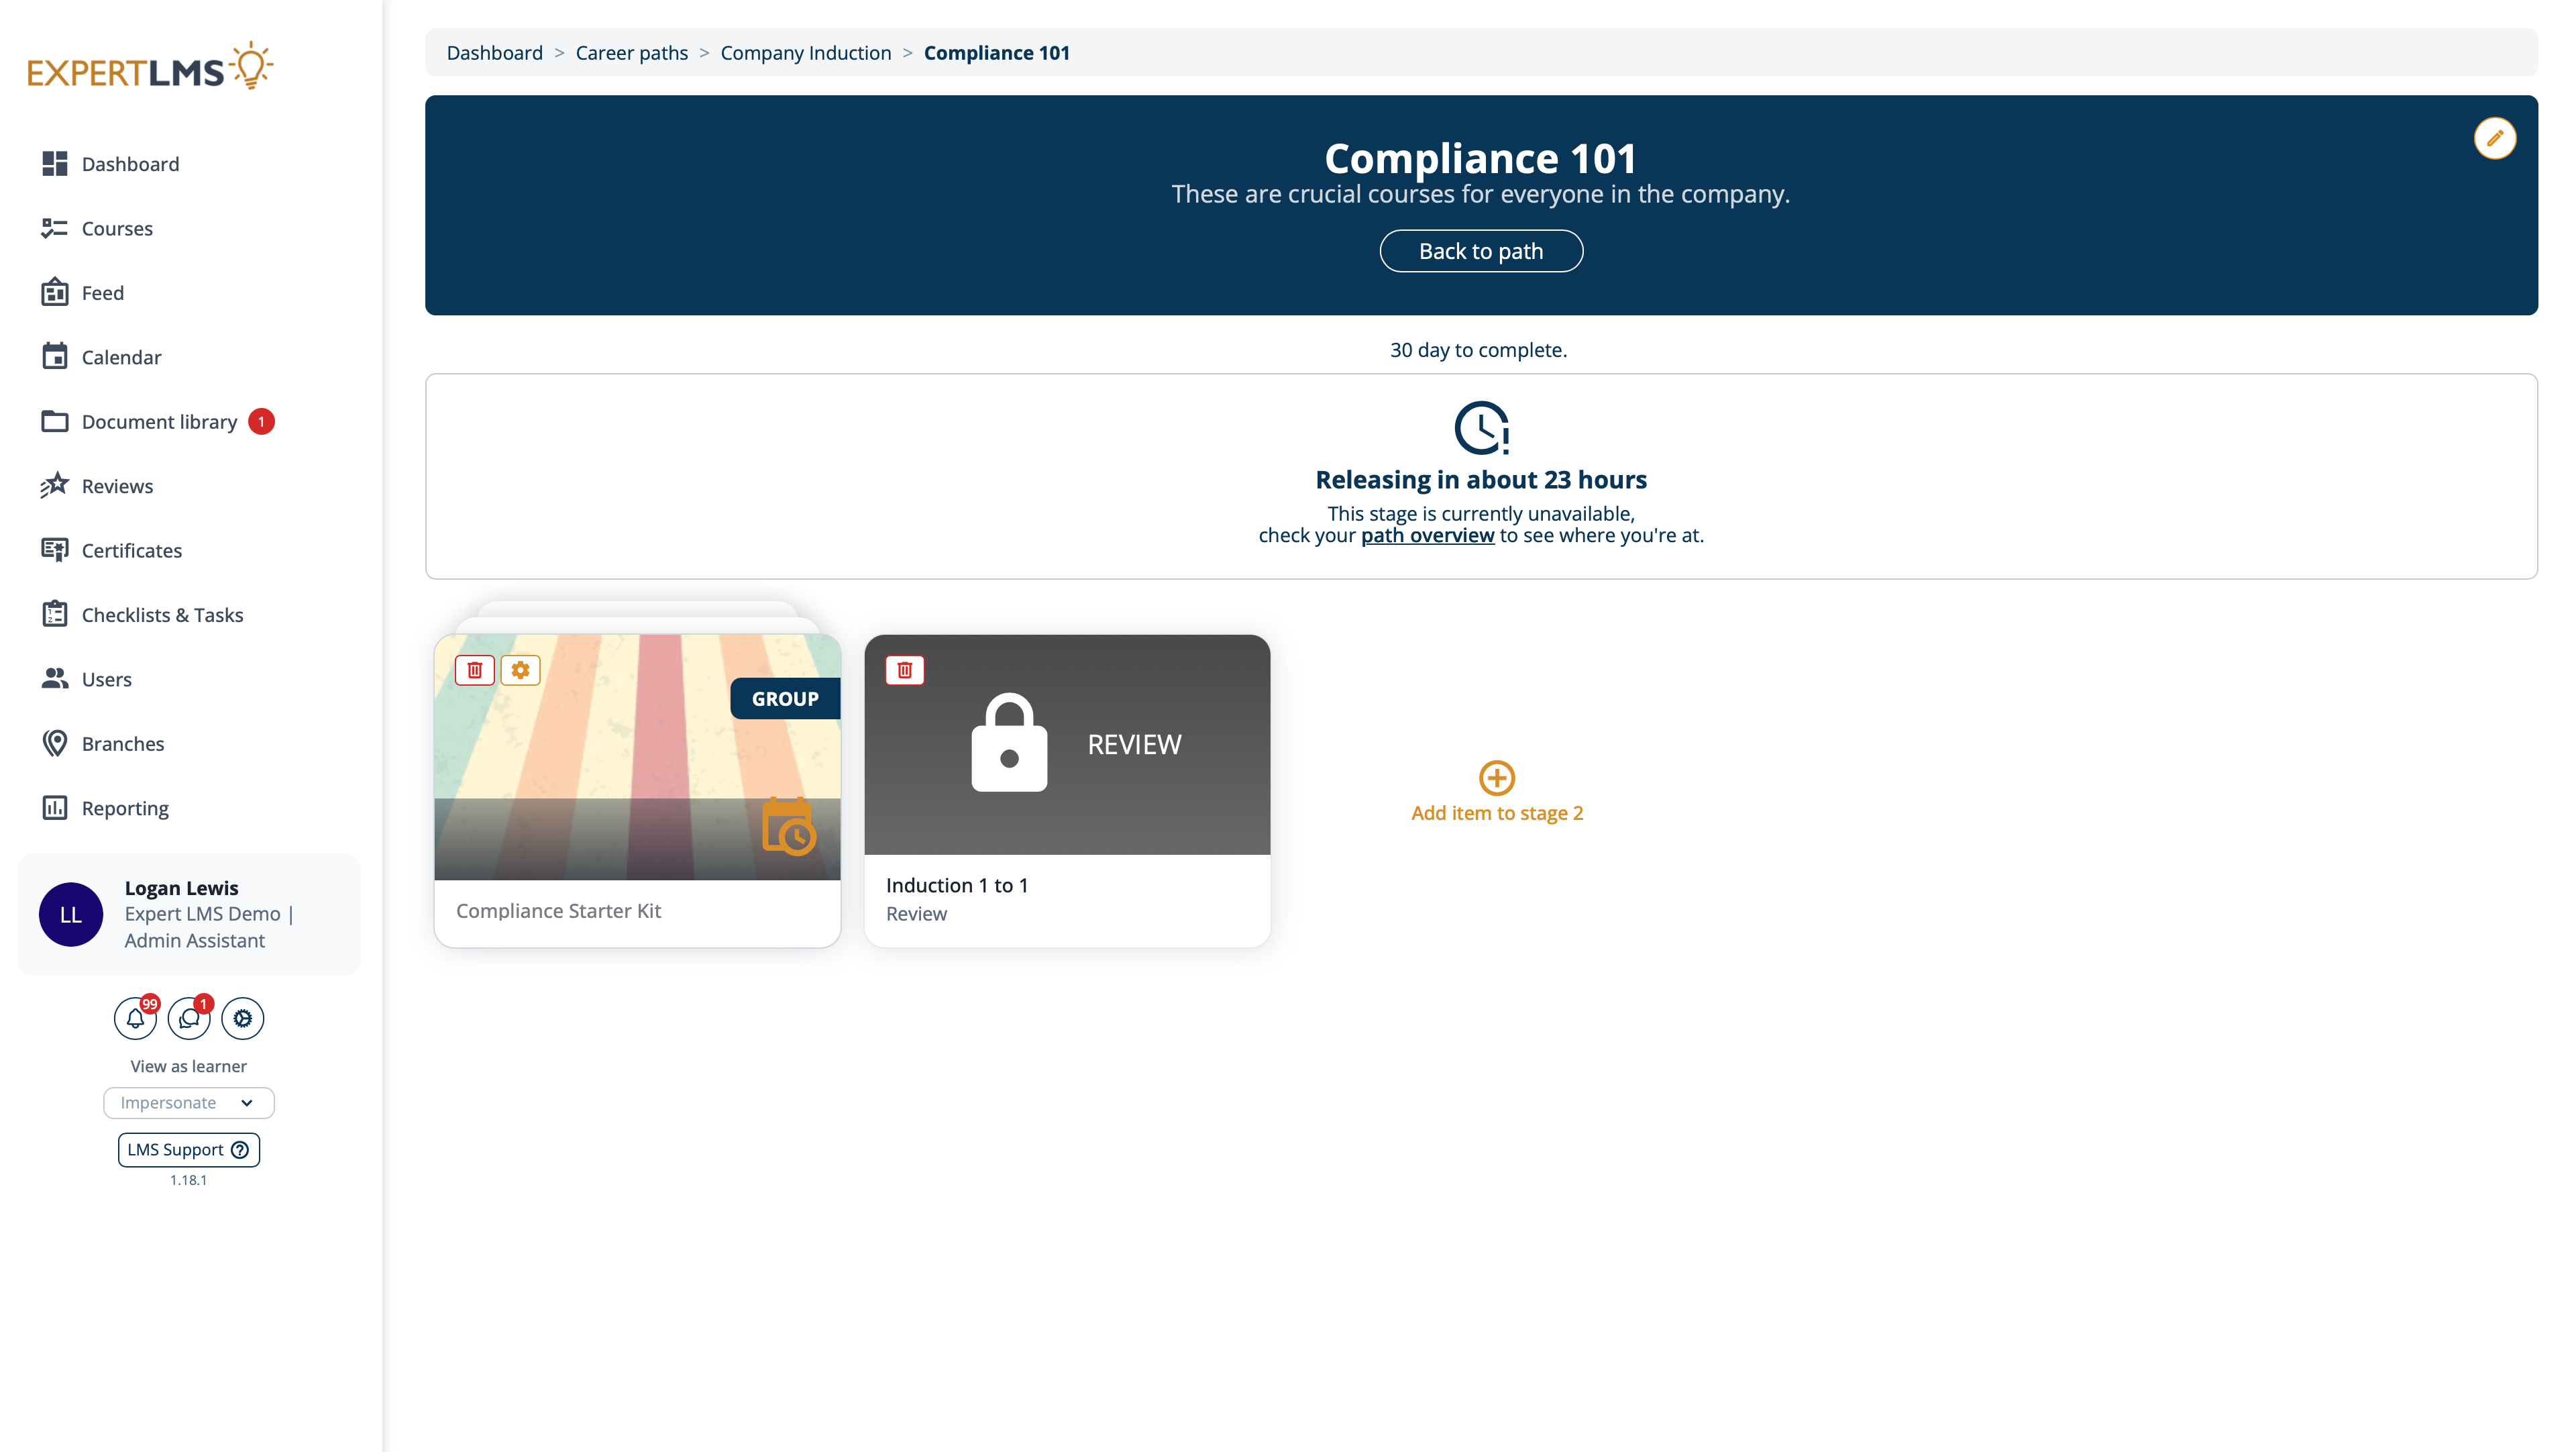Open settings gear on Compliance Starter Kit
The width and height of the screenshot is (2576, 1452).
[x=520, y=670]
